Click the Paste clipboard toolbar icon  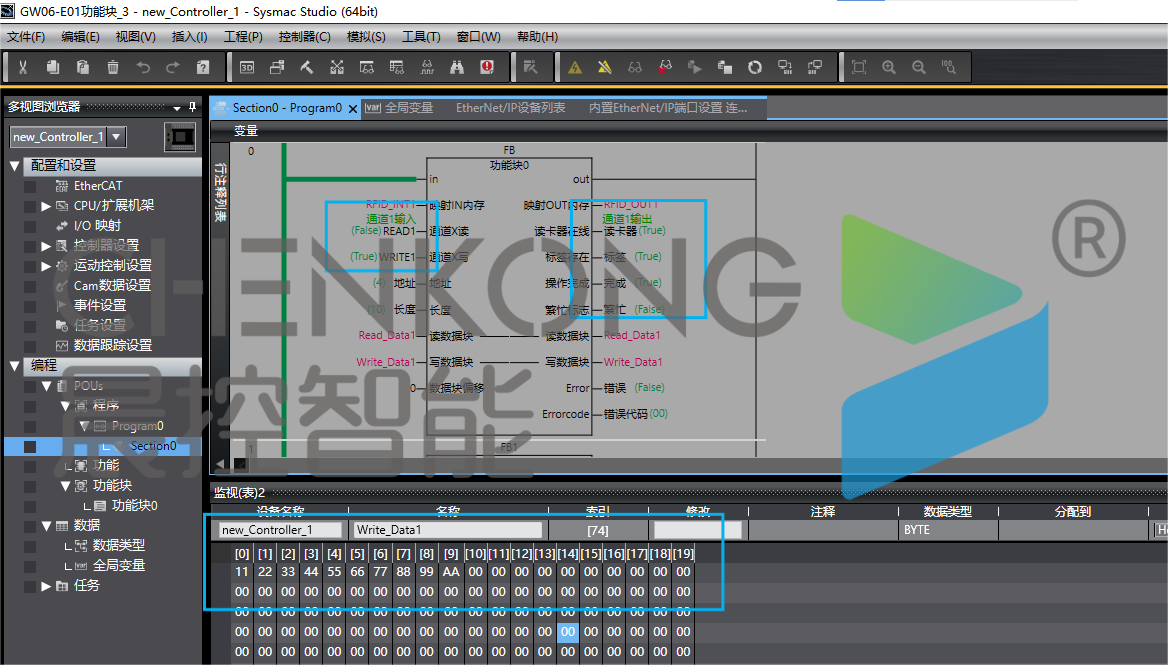tap(83, 67)
